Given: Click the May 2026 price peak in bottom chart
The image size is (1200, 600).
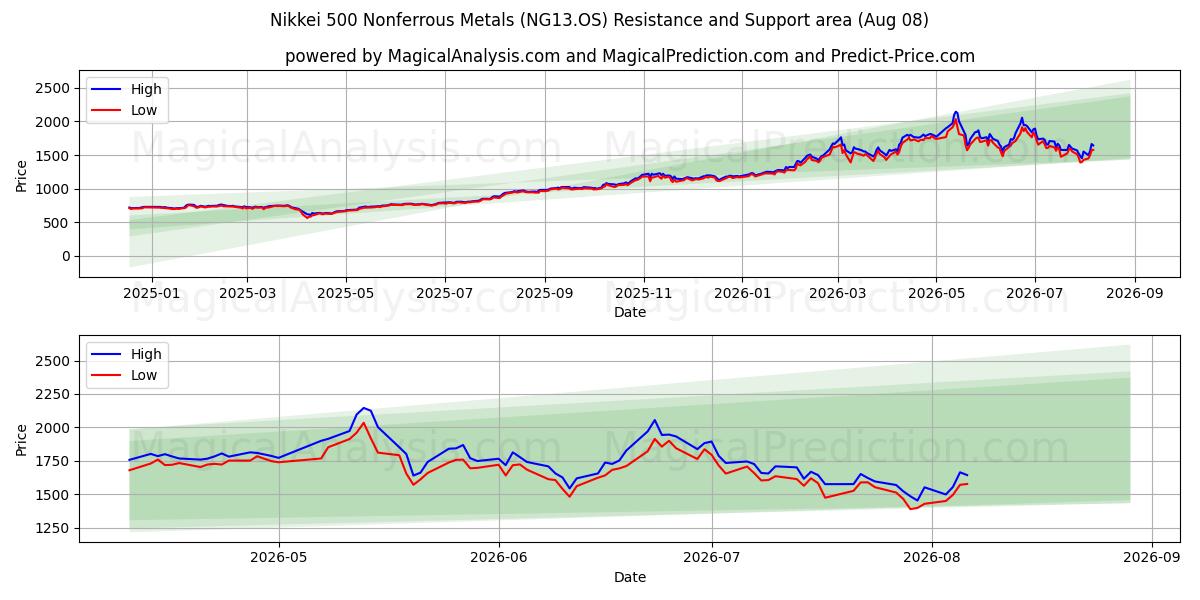Looking at the screenshot, I should coord(364,408).
